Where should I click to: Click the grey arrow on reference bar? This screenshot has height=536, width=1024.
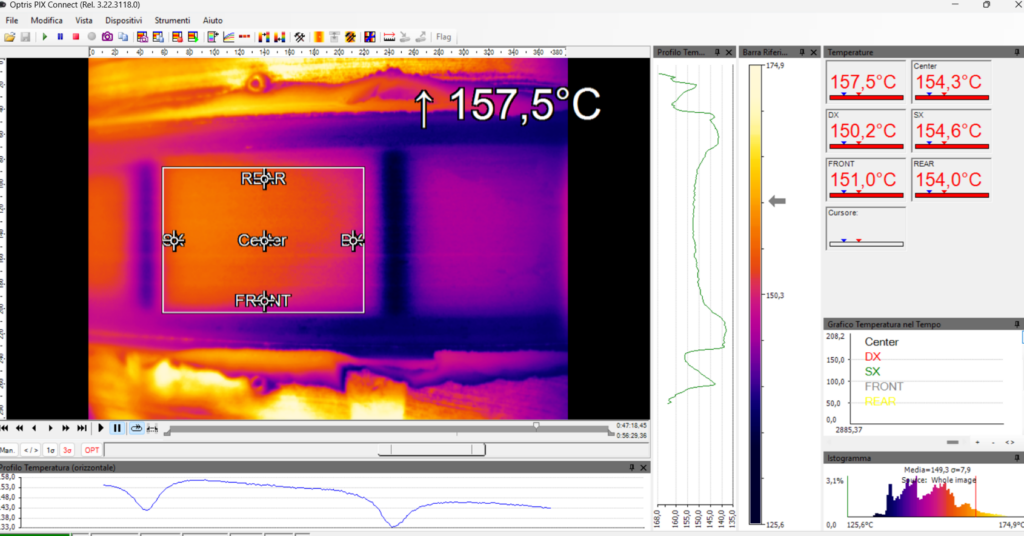pyautogui.click(x=776, y=201)
